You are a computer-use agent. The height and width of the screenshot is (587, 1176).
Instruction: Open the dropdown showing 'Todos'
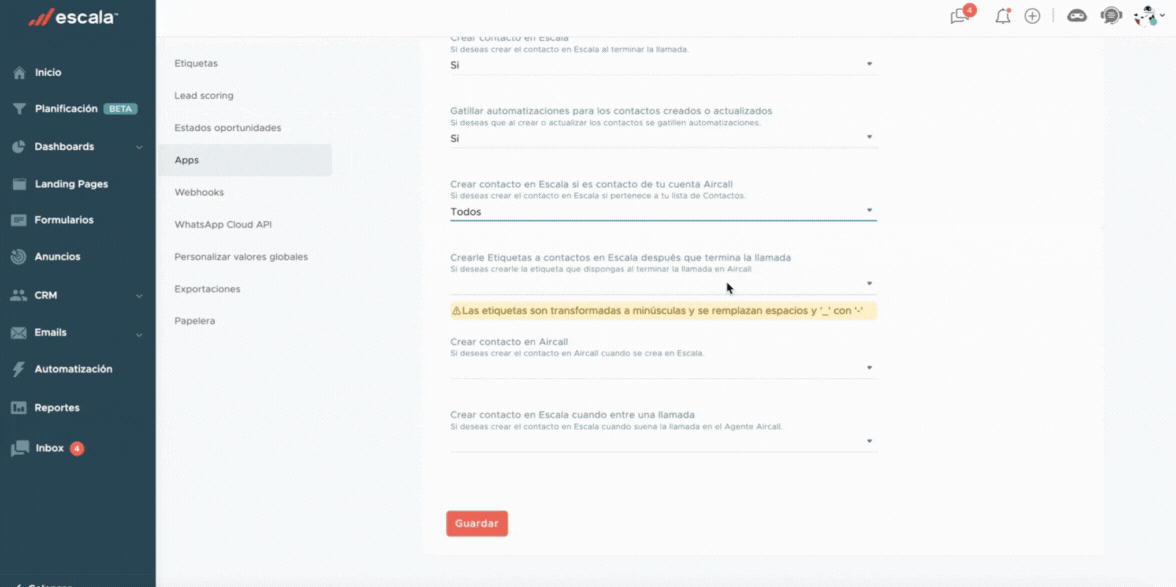click(x=663, y=211)
